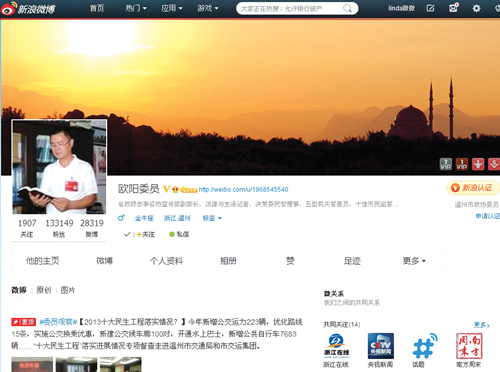
Task: Open the 赞 likes tab
Action: pos(290,261)
